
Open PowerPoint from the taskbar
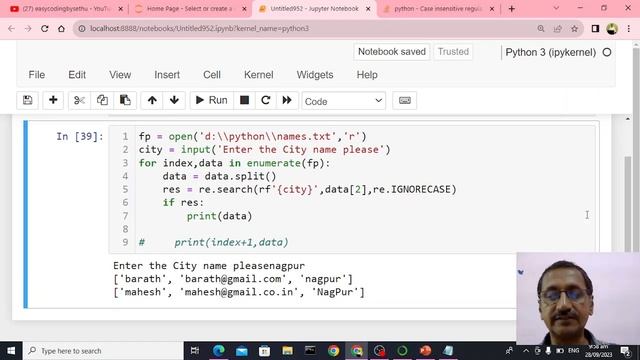[x=425, y=351]
